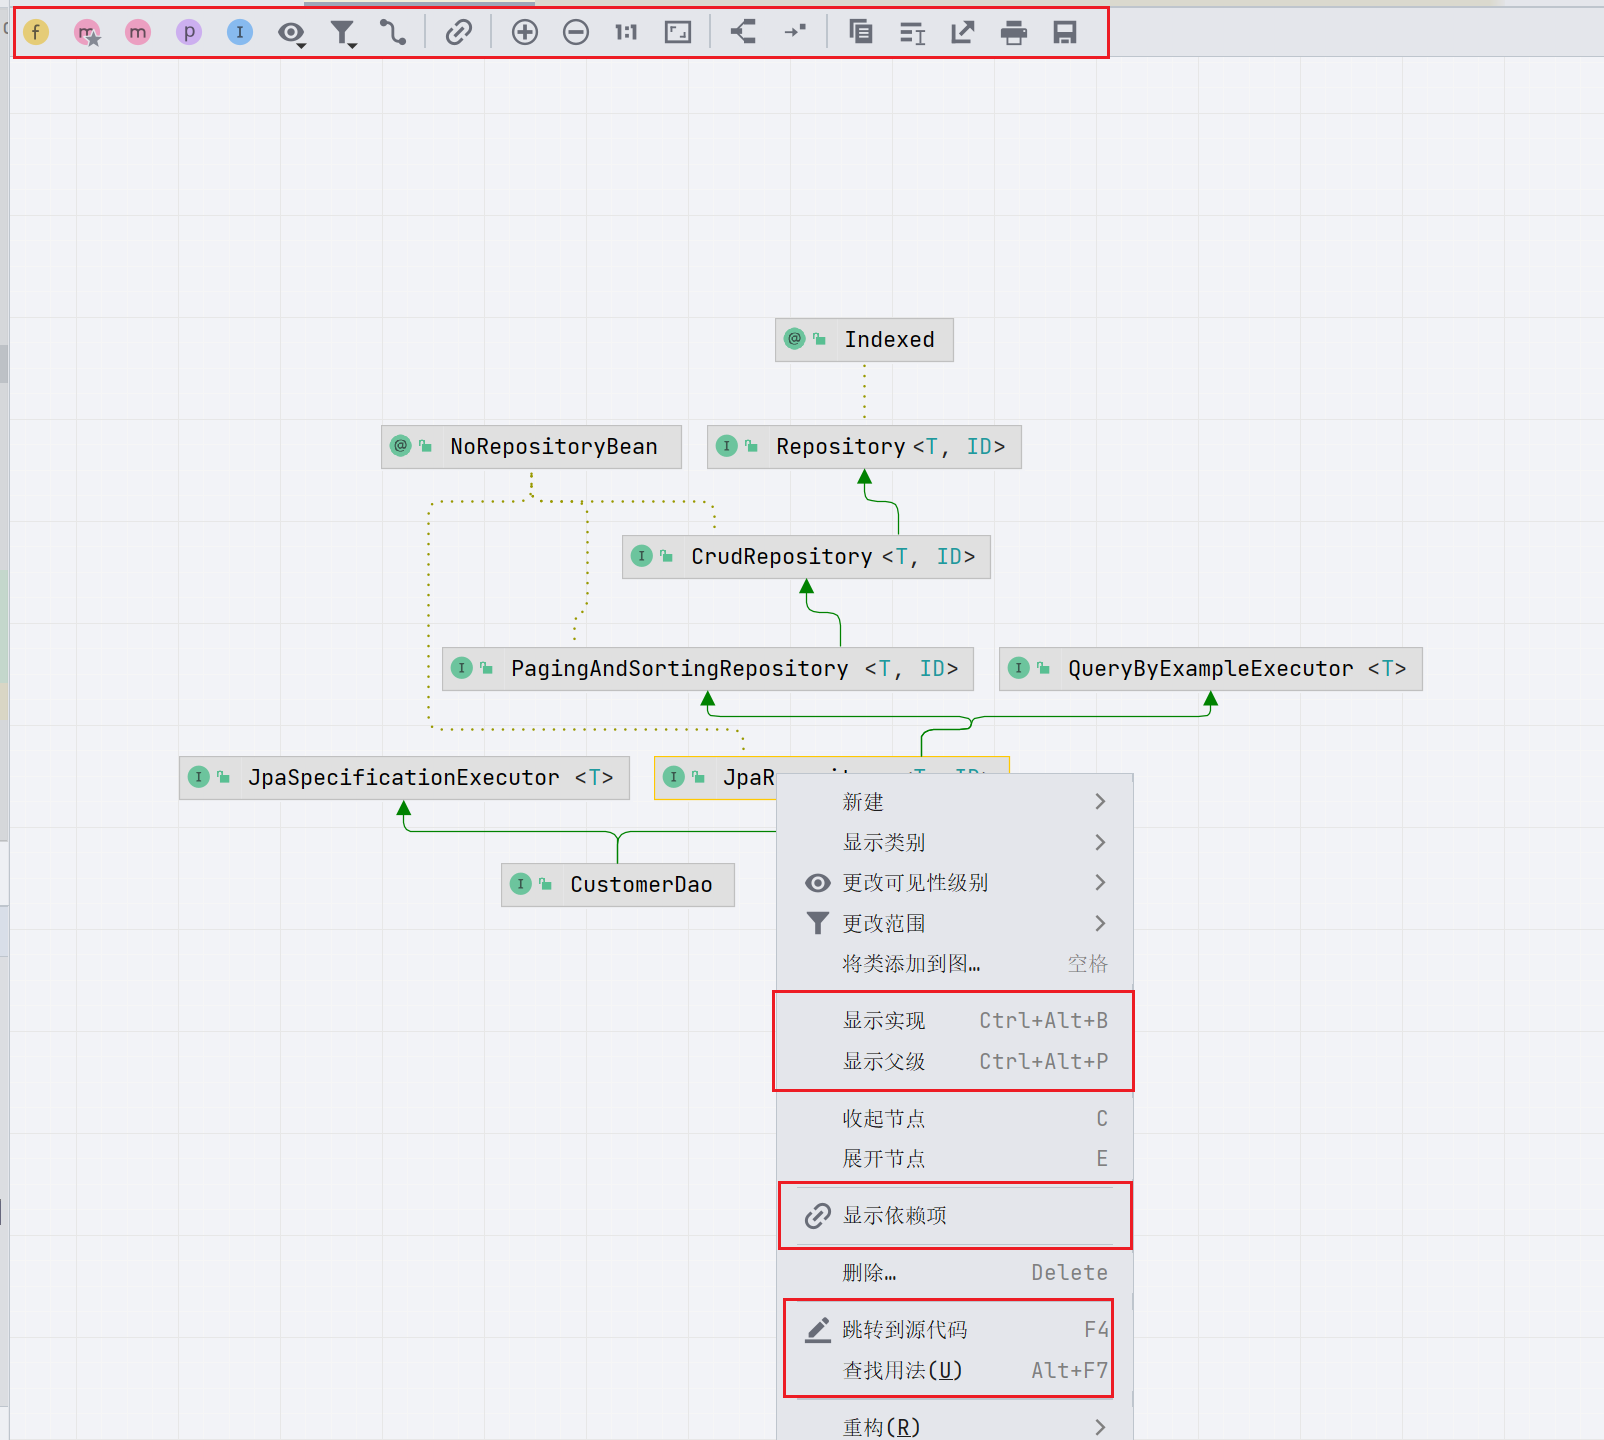The image size is (1604, 1440).
Task: Reset zoom to actual size 1:1
Action: [626, 33]
